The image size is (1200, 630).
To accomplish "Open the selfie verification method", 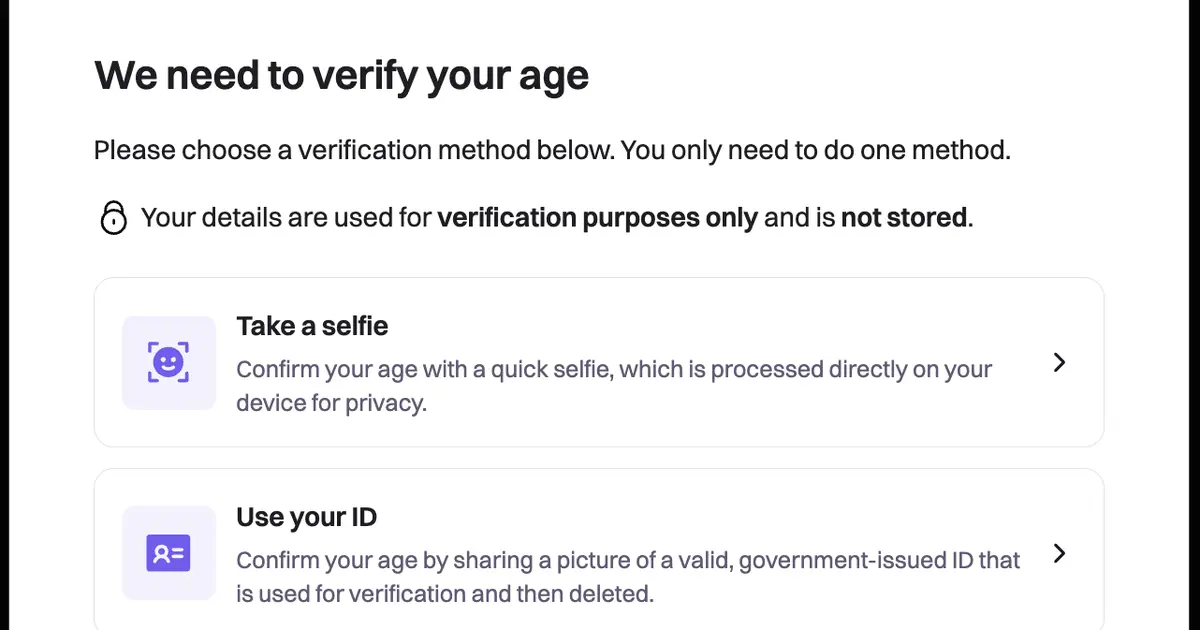I will (x=598, y=362).
